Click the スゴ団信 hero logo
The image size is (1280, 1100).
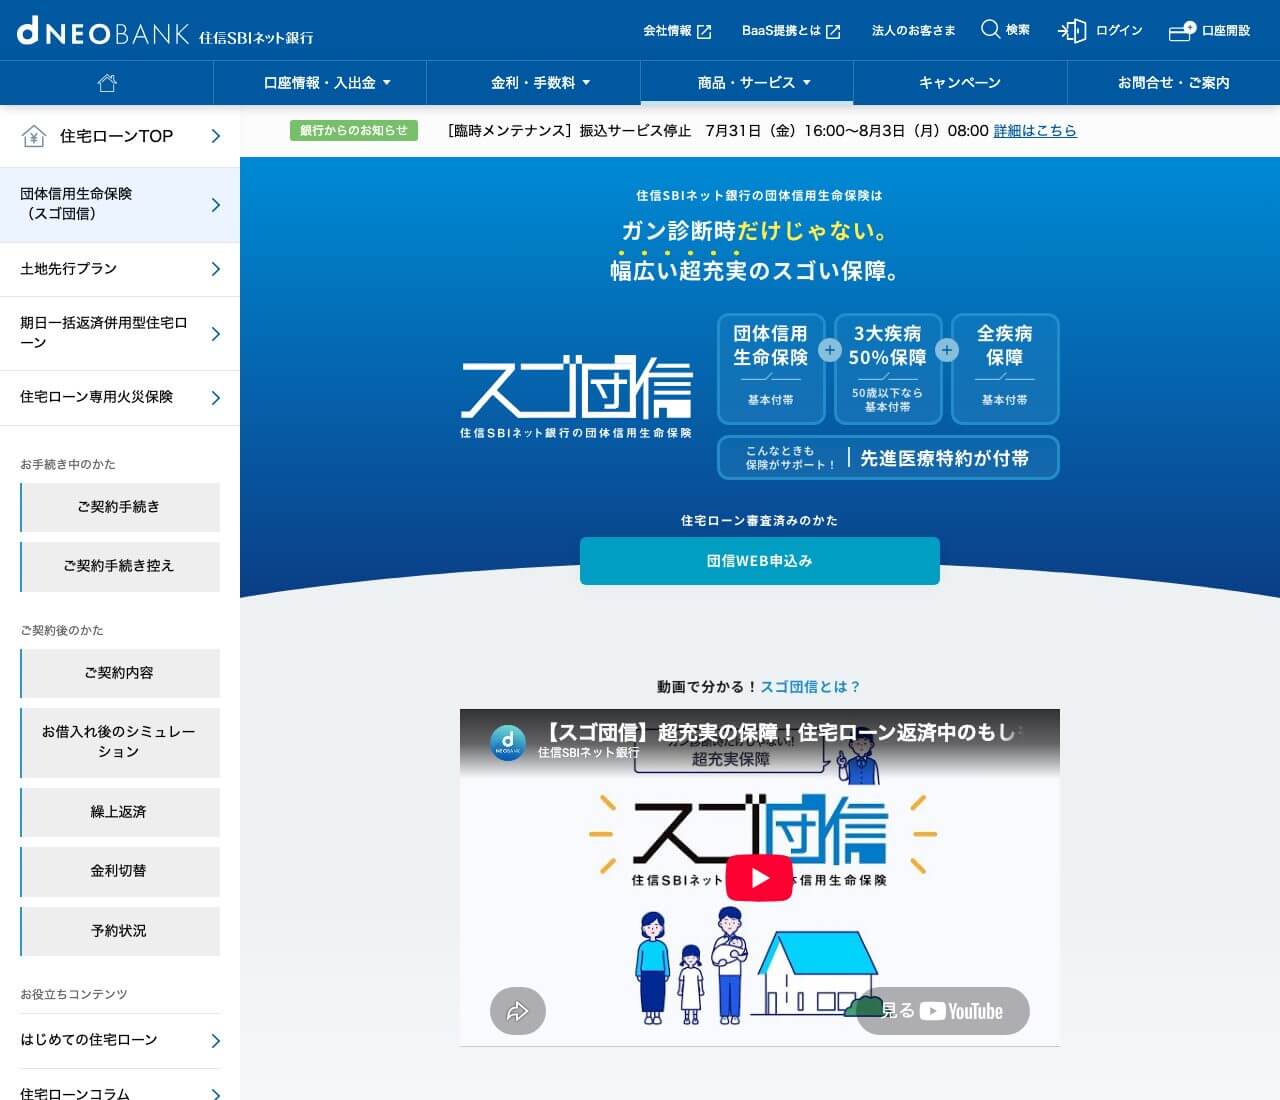point(576,397)
